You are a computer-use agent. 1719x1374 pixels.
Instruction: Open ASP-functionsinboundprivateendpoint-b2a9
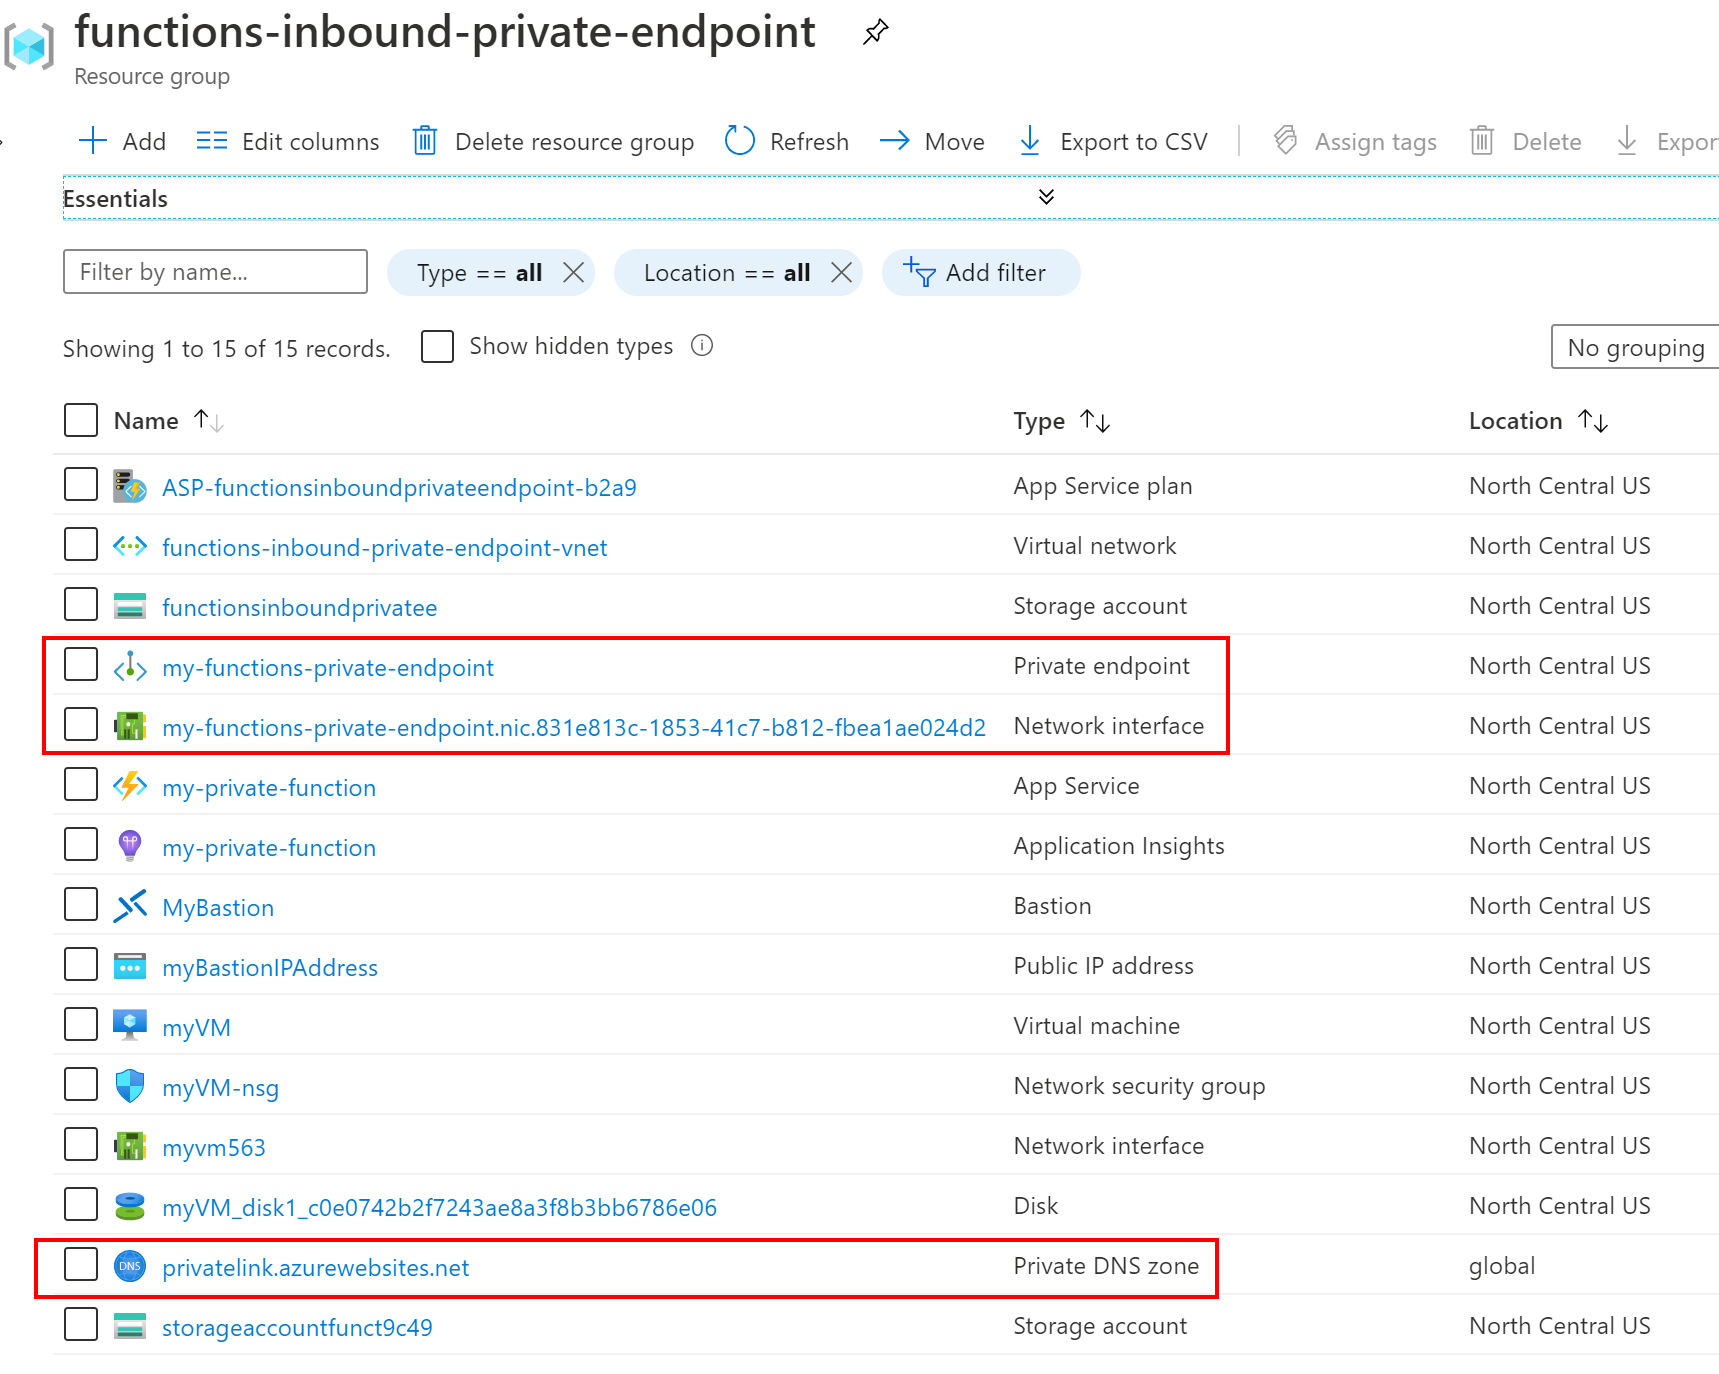pyautogui.click(x=399, y=487)
